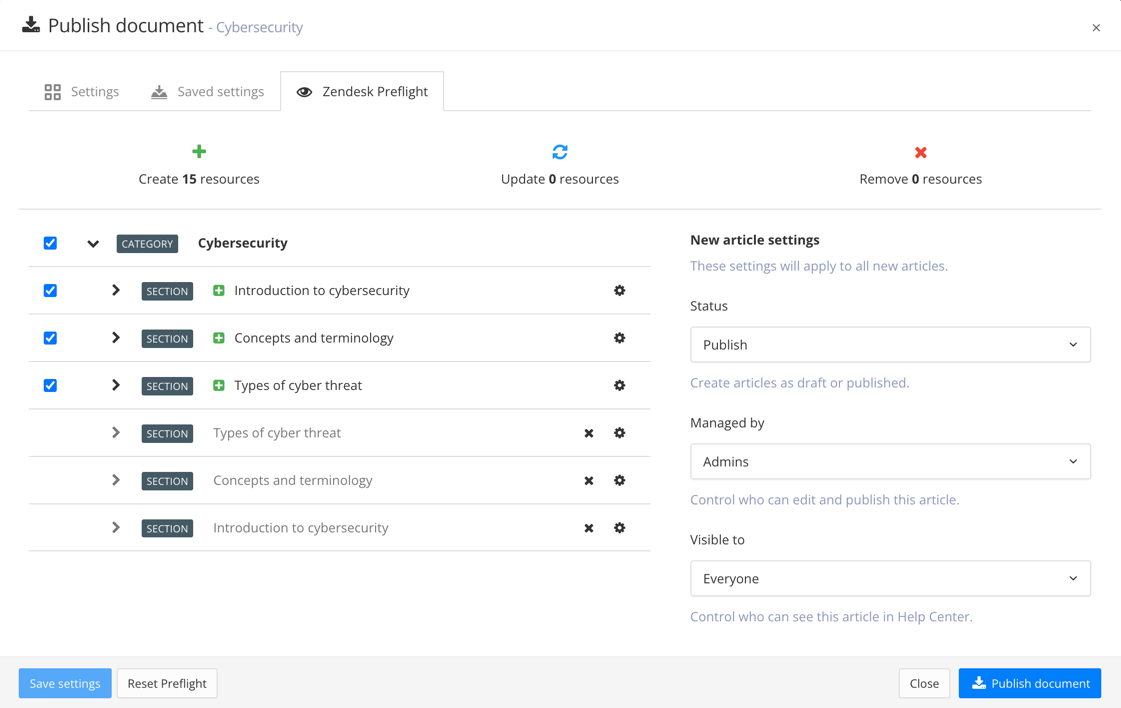Open the Visible to dropdown showing Everyone
This screenshot has width=1121, height=708.
pos(890,578)
